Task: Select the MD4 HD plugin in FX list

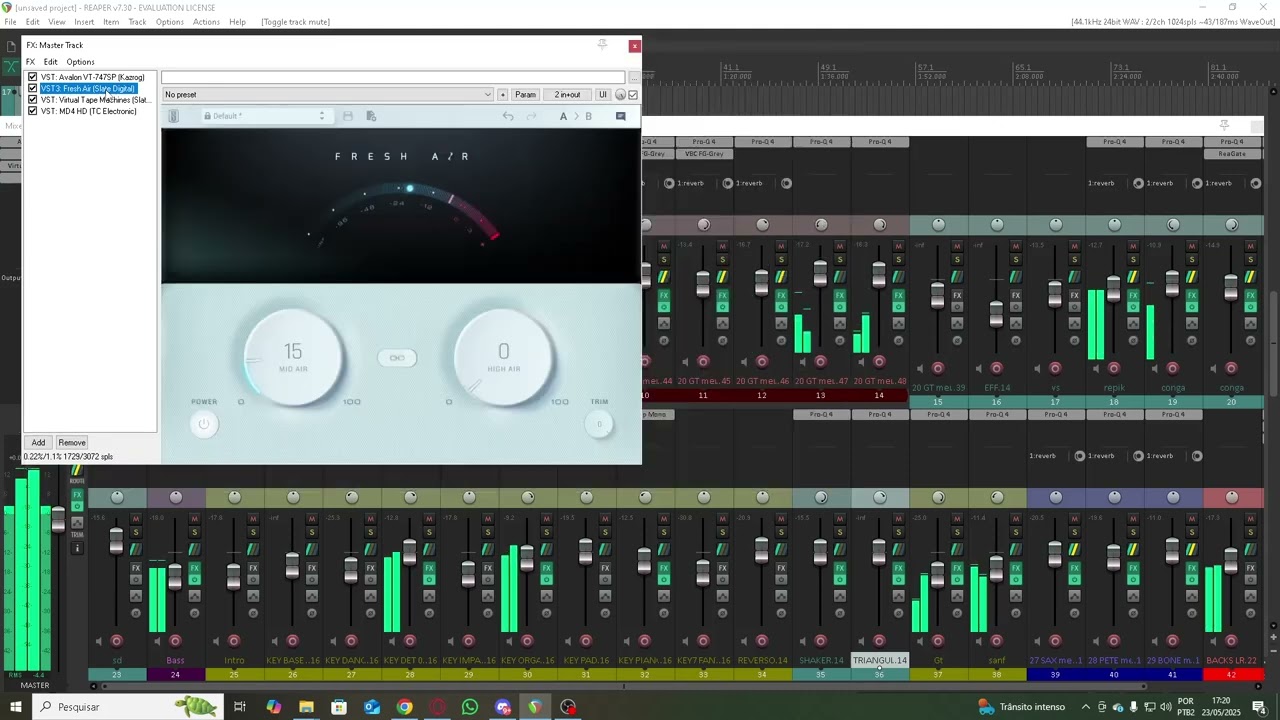Action: tap(89, 111)
